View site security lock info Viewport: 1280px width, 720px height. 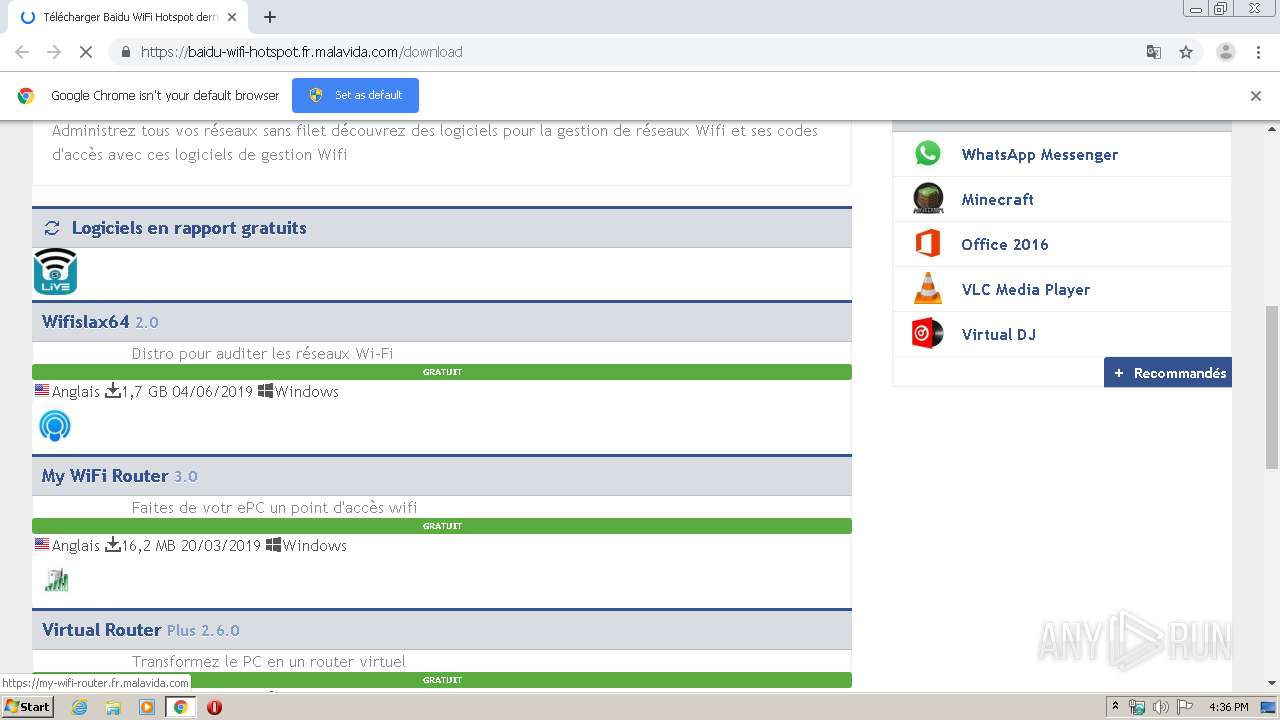pyautogui.click(x=125, y=52)
